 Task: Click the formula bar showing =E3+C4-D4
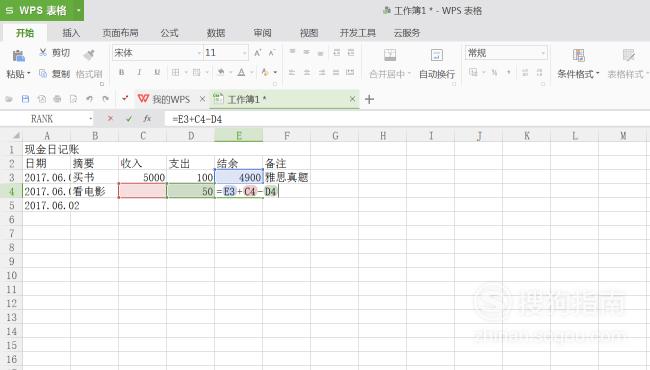coord(406,119)
